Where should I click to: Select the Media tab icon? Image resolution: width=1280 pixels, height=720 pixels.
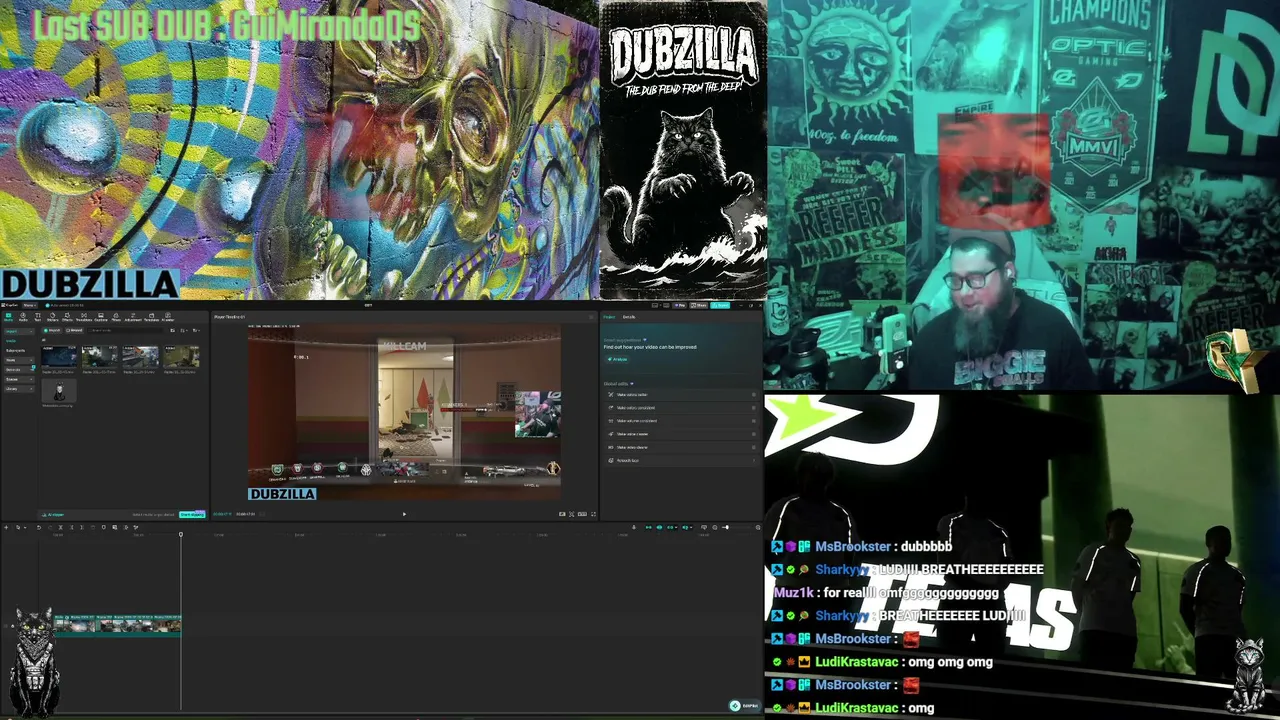[x=8, y=317]
